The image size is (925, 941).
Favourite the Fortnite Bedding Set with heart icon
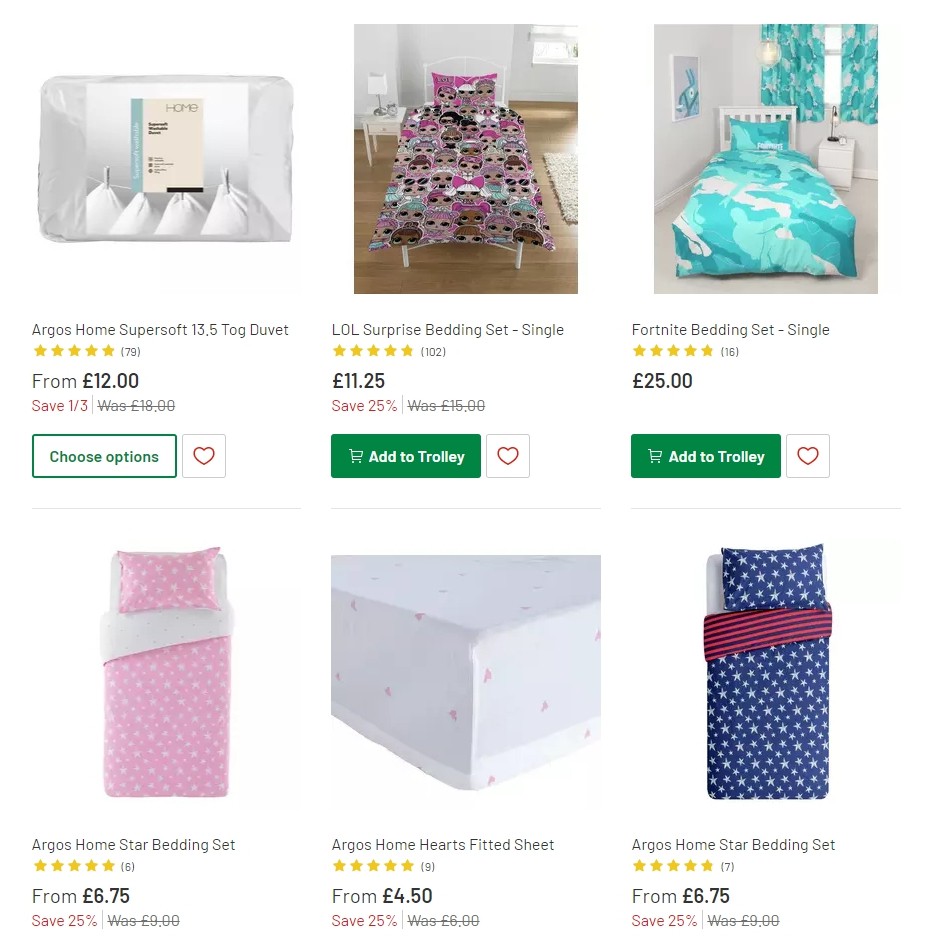808,456
